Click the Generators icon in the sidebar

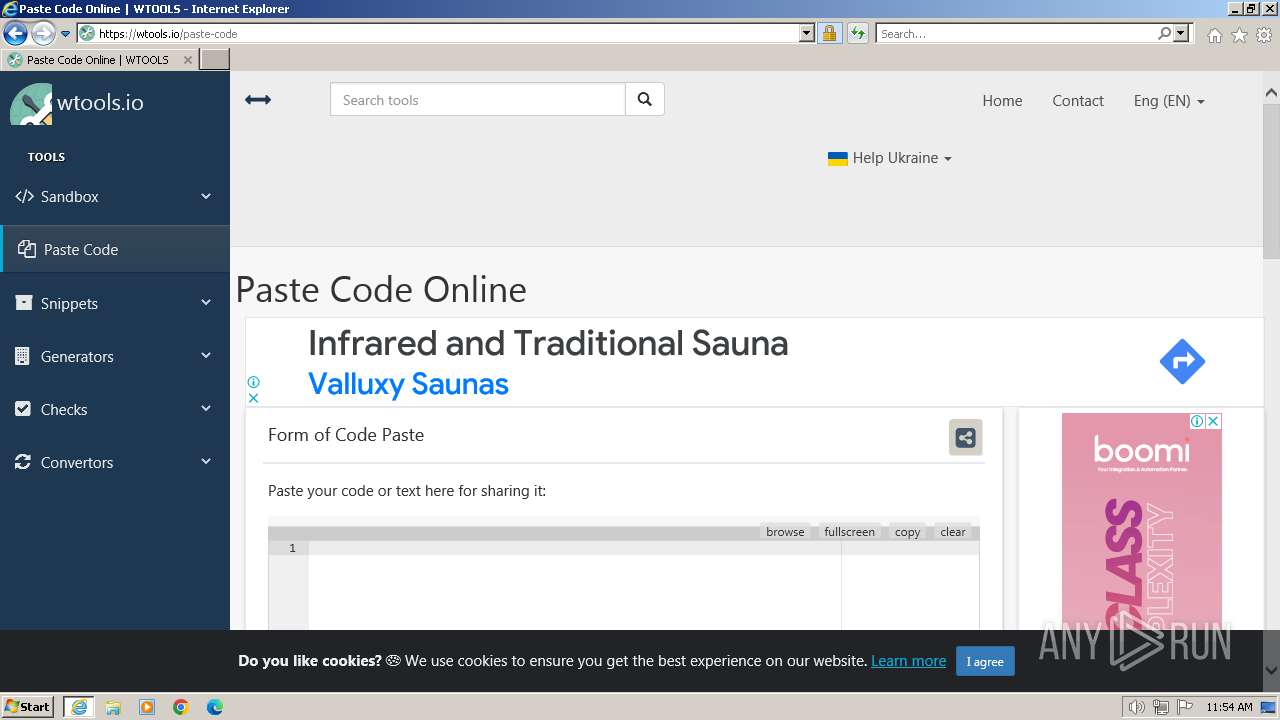pos(23,356)
